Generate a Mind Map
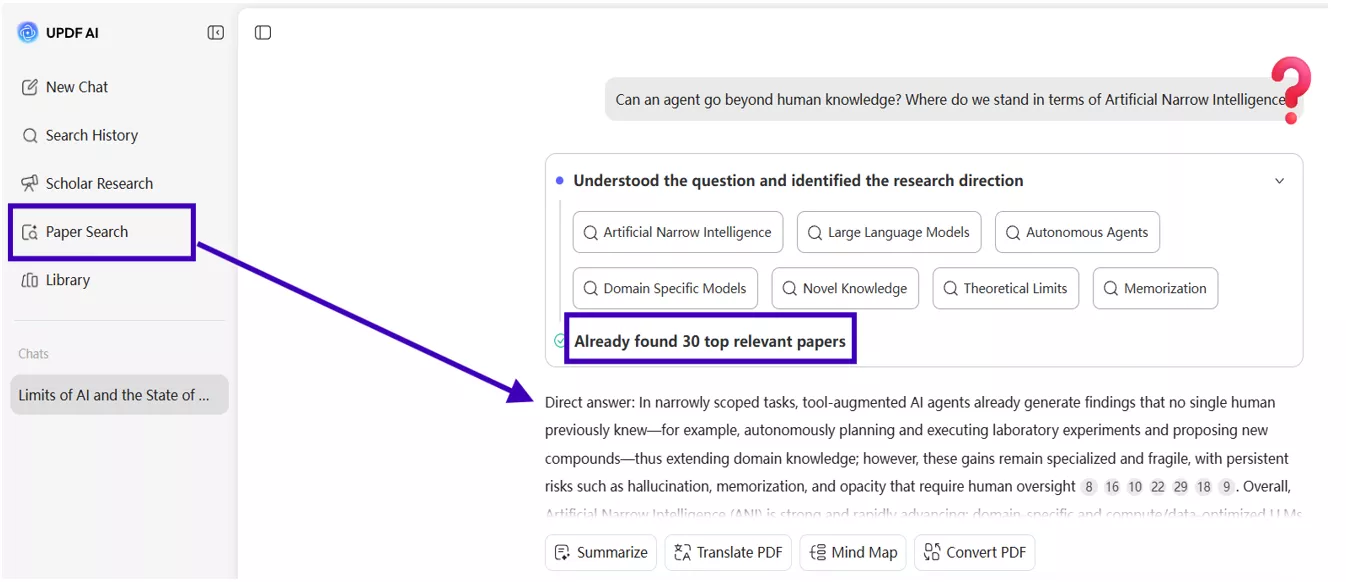1346x582 pixels. point(852,552)
